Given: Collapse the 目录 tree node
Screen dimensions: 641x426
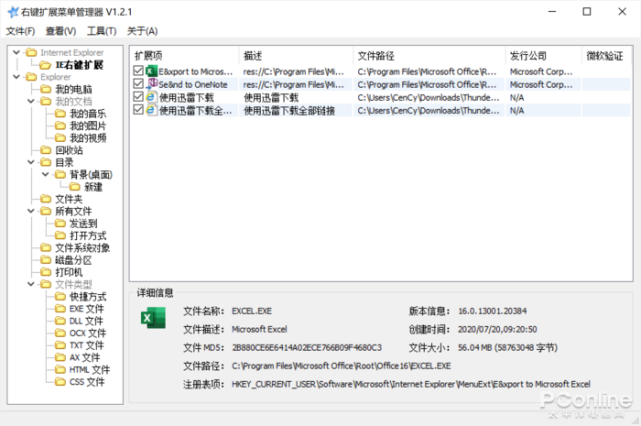Looking at the screenshot, I should (x=31, y=162).
